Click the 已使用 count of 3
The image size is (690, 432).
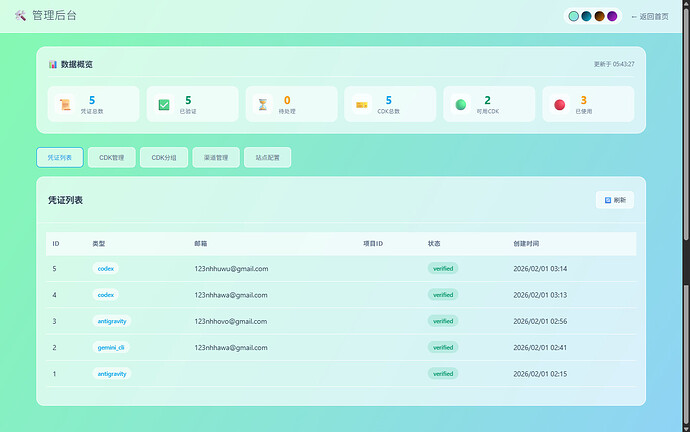coord(584,100)
